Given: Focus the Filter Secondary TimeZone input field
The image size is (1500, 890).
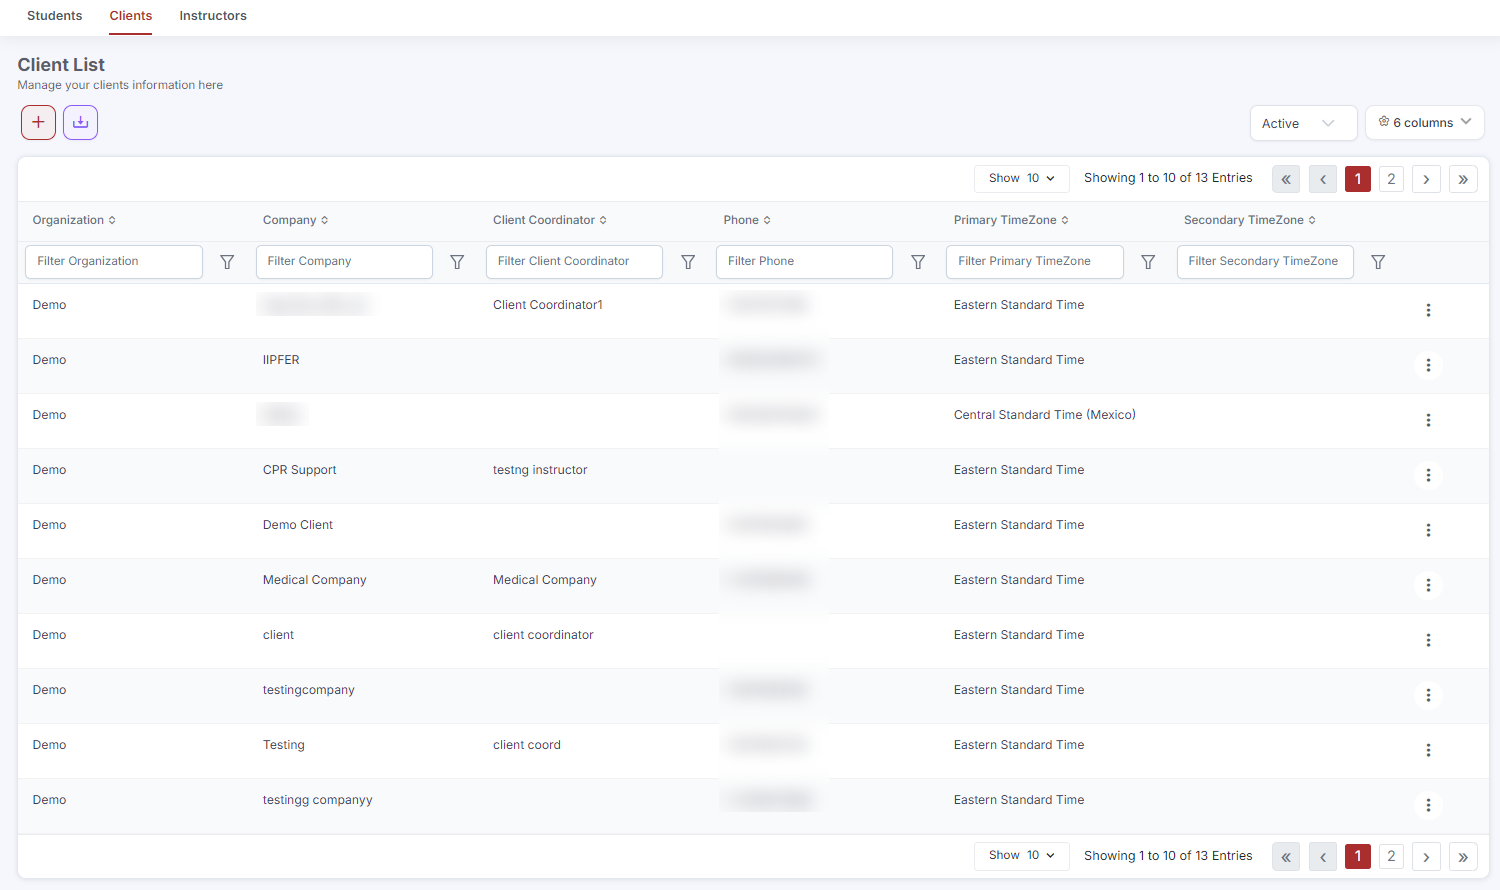Looking at the screenshot, I should click(x=1265, y=262).
